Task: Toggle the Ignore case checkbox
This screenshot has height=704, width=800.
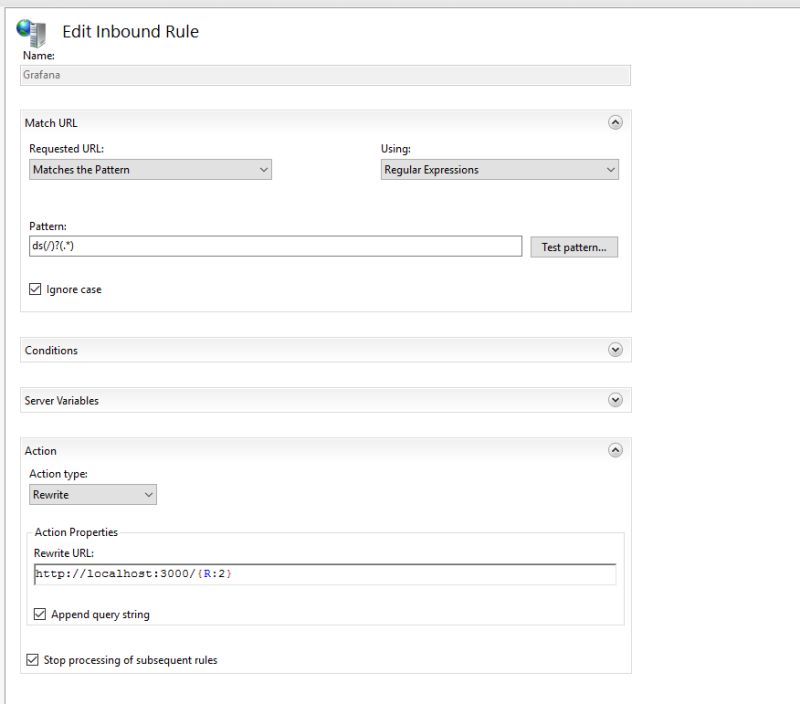Action: [38, 289]
